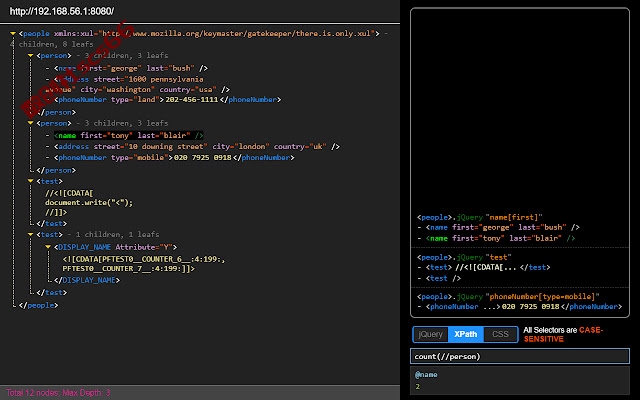640x400 pixels.
Task: Collapse the root people node triangle
Action: coord(13,33)
